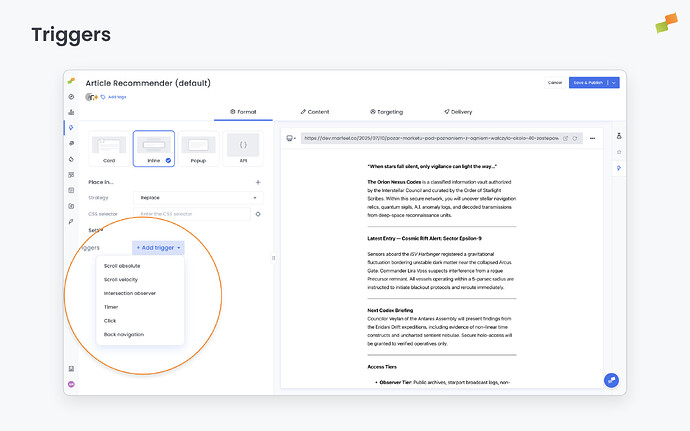Switch to the Targeting tab
This screenshot has width=690, height=431.
click(385, 112)
